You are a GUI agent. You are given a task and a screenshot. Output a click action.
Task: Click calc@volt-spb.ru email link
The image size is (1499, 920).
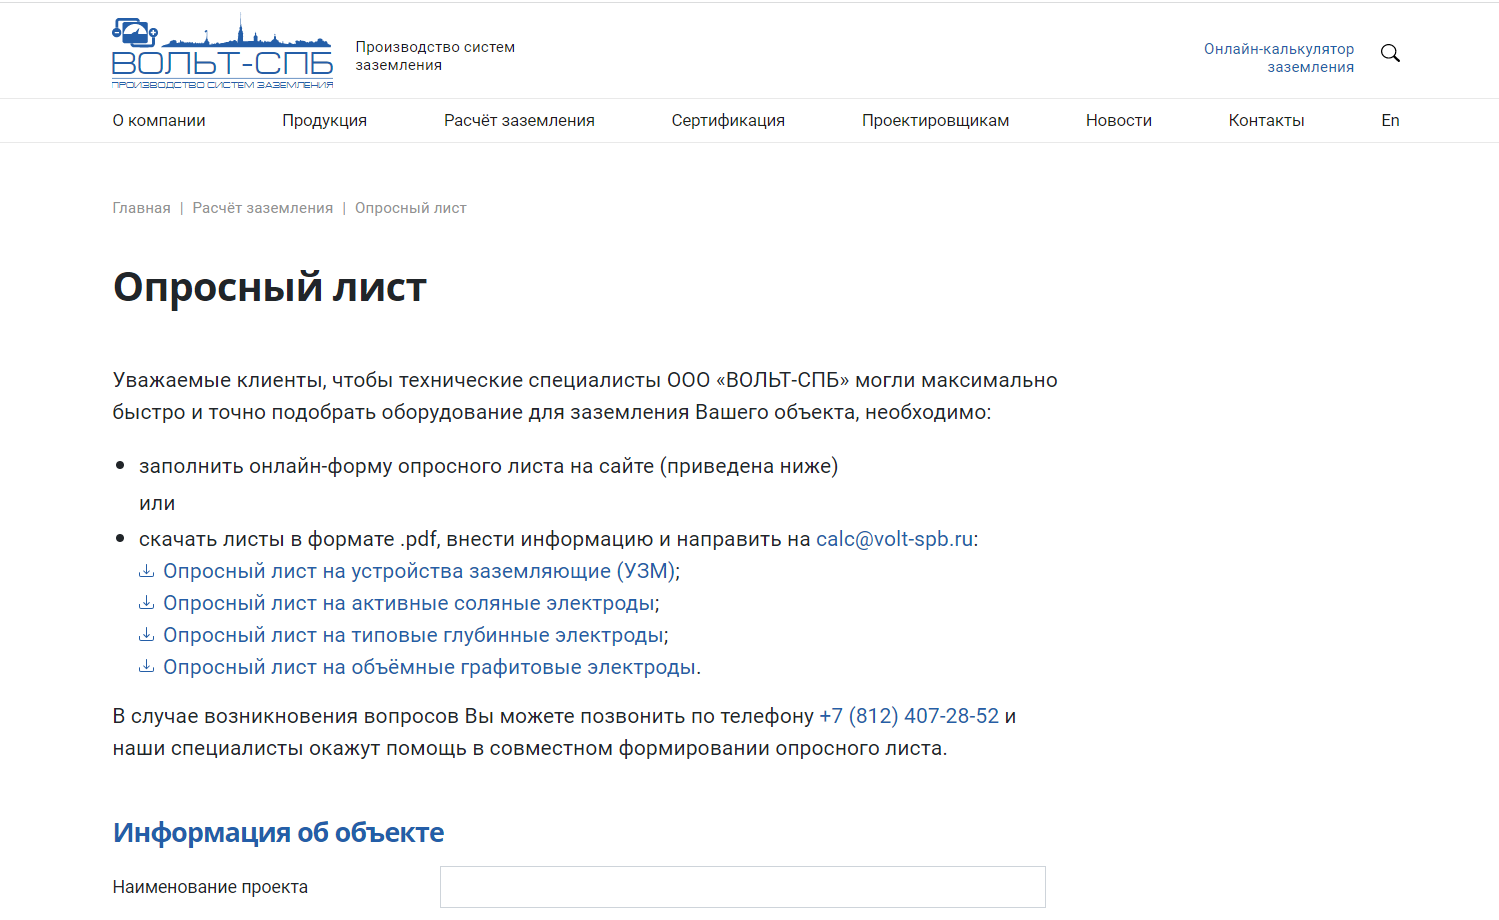(x=895, y=539)
